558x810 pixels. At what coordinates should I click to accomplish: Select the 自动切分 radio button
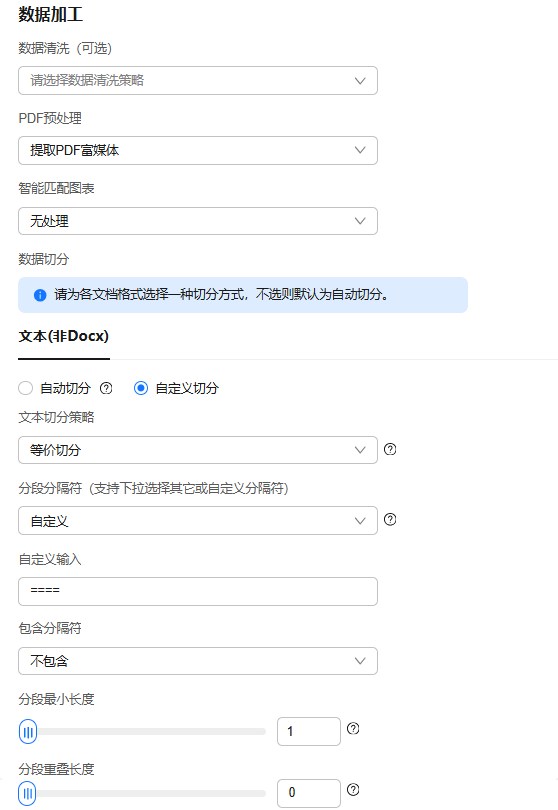(x=25, y=388)
